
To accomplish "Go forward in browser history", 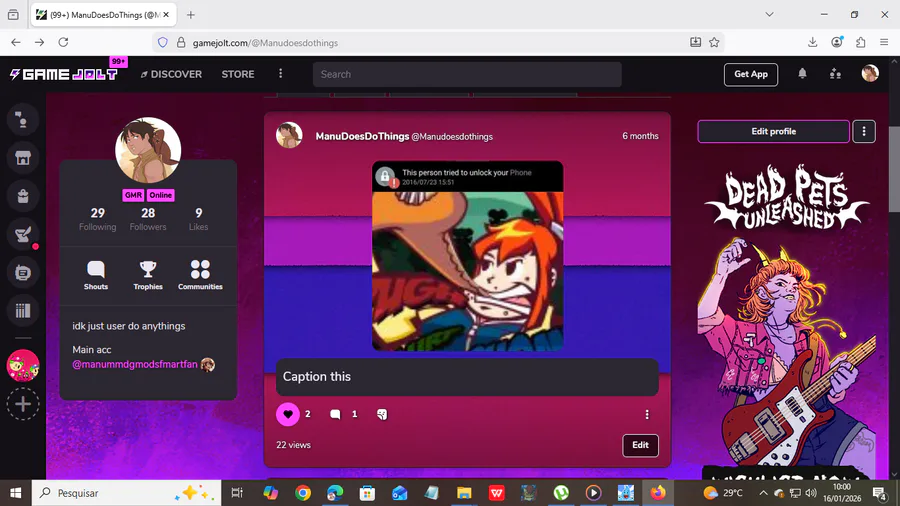I will coord(40,42).
